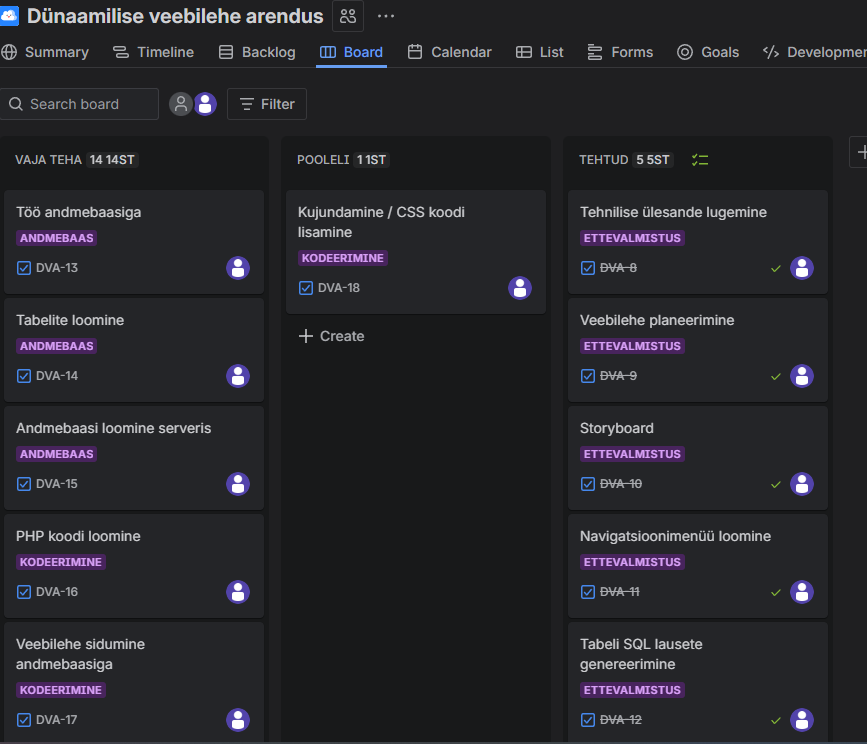Open the Filter dropdown

(267, 104)
